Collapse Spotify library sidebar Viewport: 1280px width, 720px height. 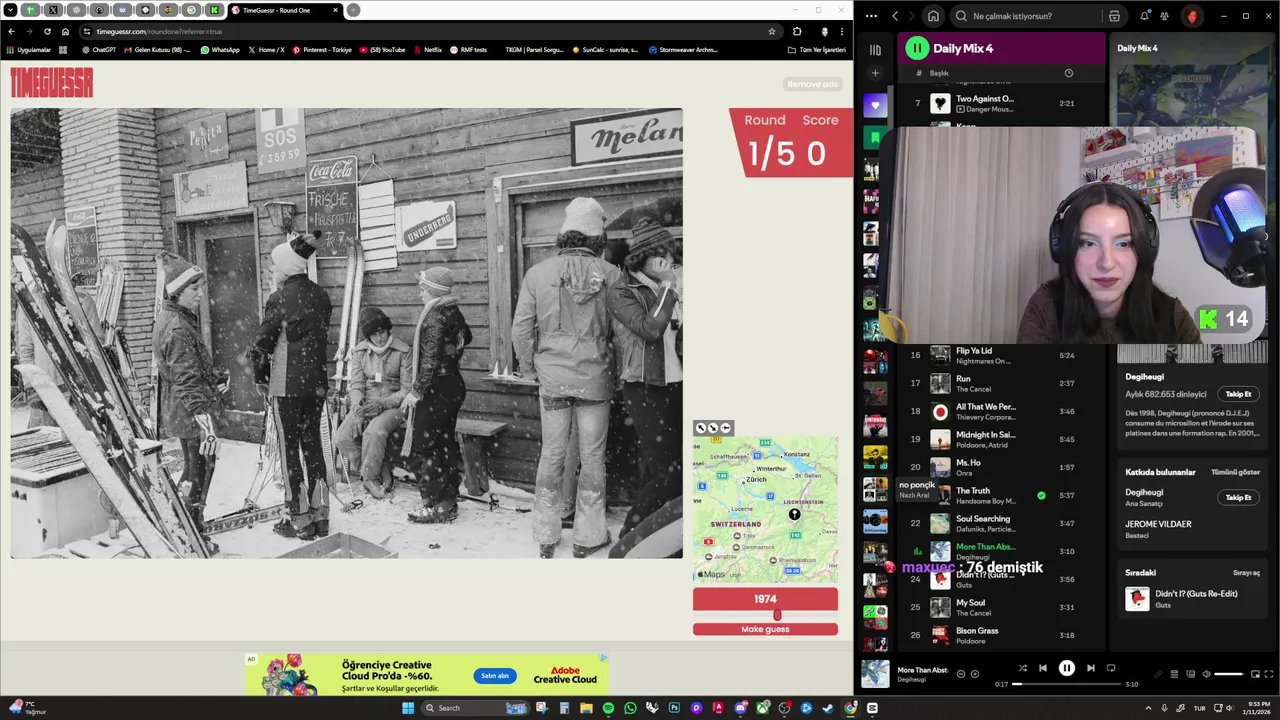[875, 49]
